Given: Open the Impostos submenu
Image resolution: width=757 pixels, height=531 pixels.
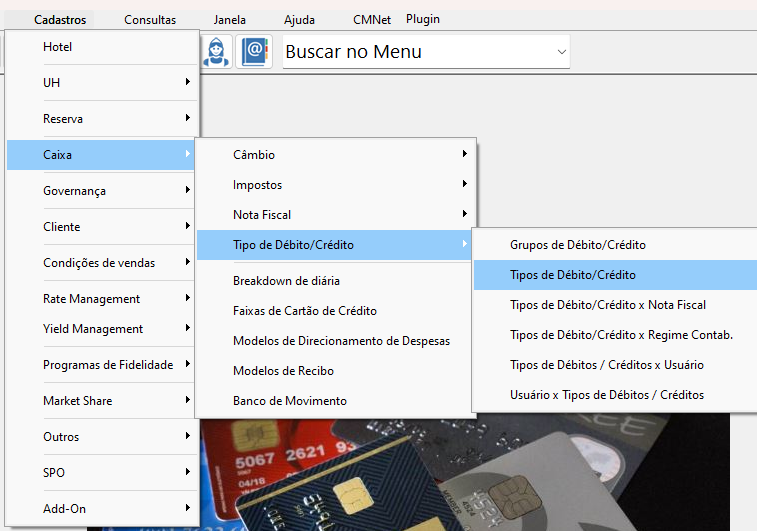Looking at the screenshot, I should tap(336, 185).
